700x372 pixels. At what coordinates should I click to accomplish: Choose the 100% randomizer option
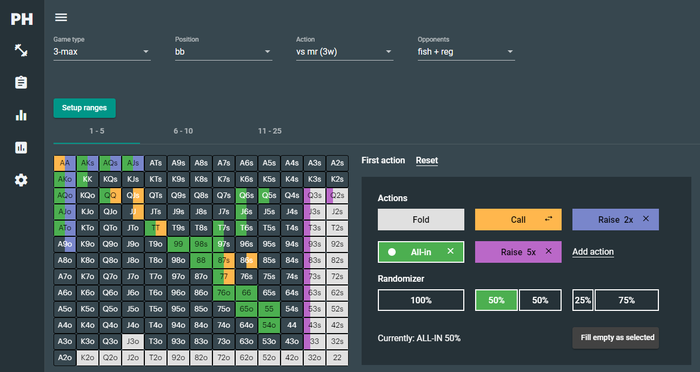[421, 300]
